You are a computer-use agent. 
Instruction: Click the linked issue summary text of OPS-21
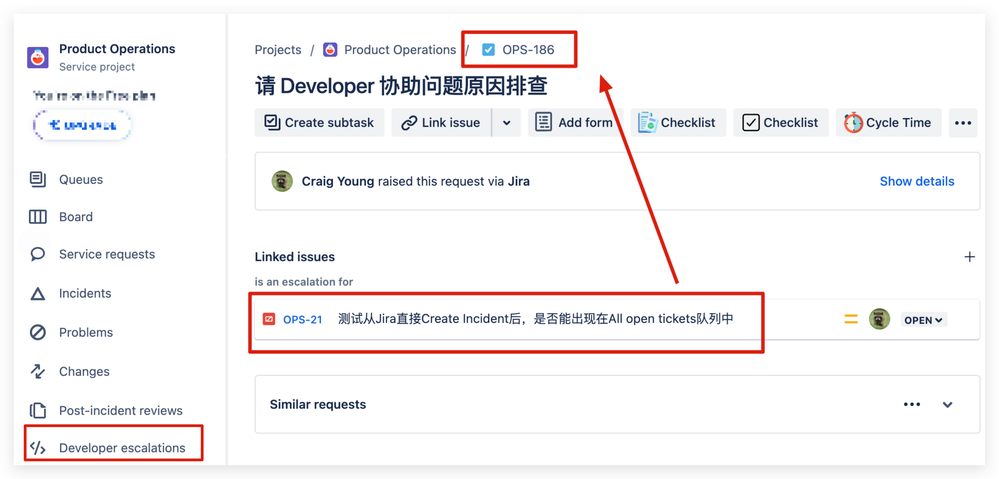pyautogui.click(x=536, y=319)
